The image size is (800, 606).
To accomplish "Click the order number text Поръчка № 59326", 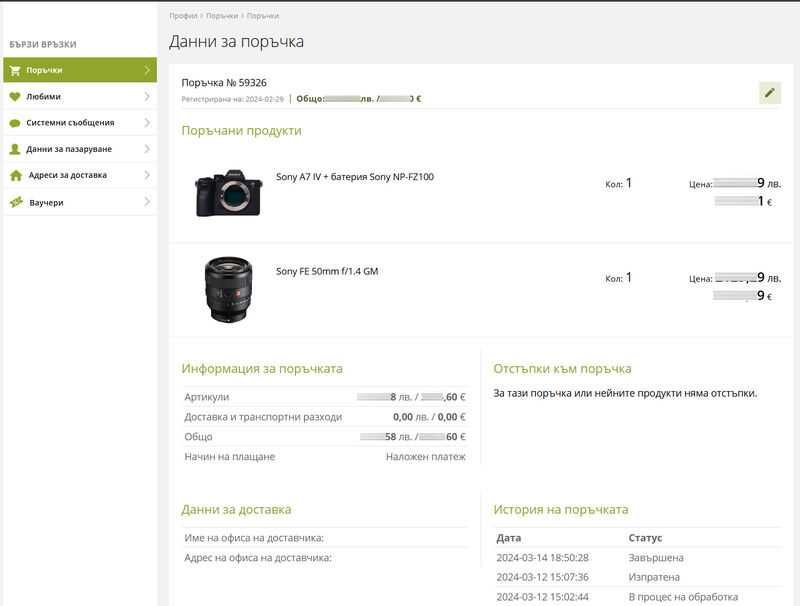I will click(x=224, y=83).
